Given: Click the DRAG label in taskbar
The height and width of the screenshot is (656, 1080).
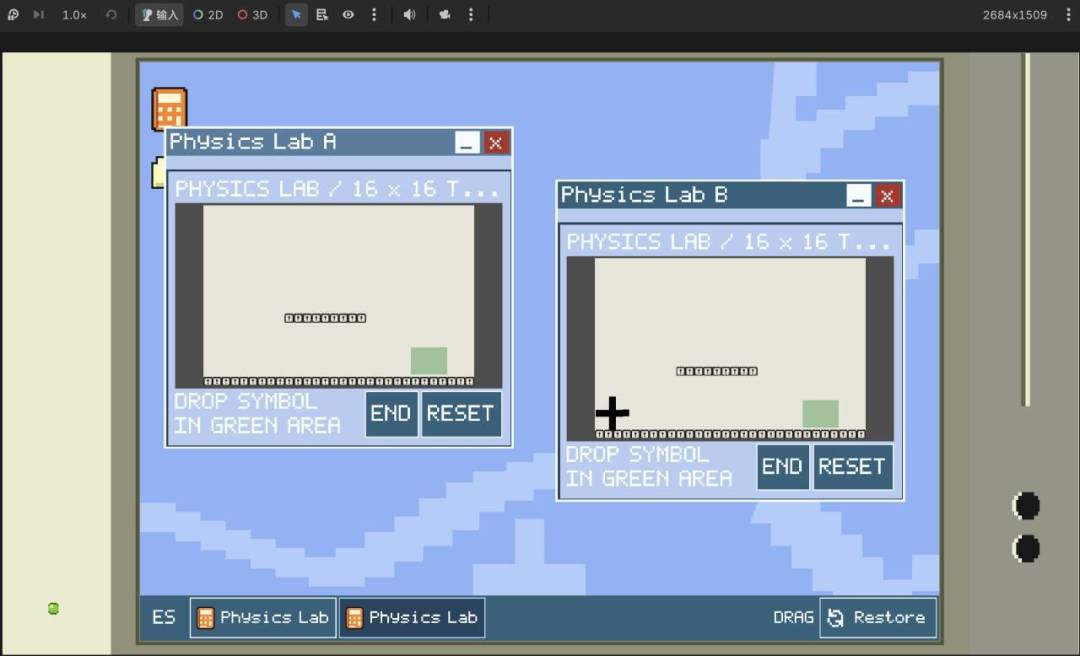Looking at the screenshot, I should click(793, 617).
